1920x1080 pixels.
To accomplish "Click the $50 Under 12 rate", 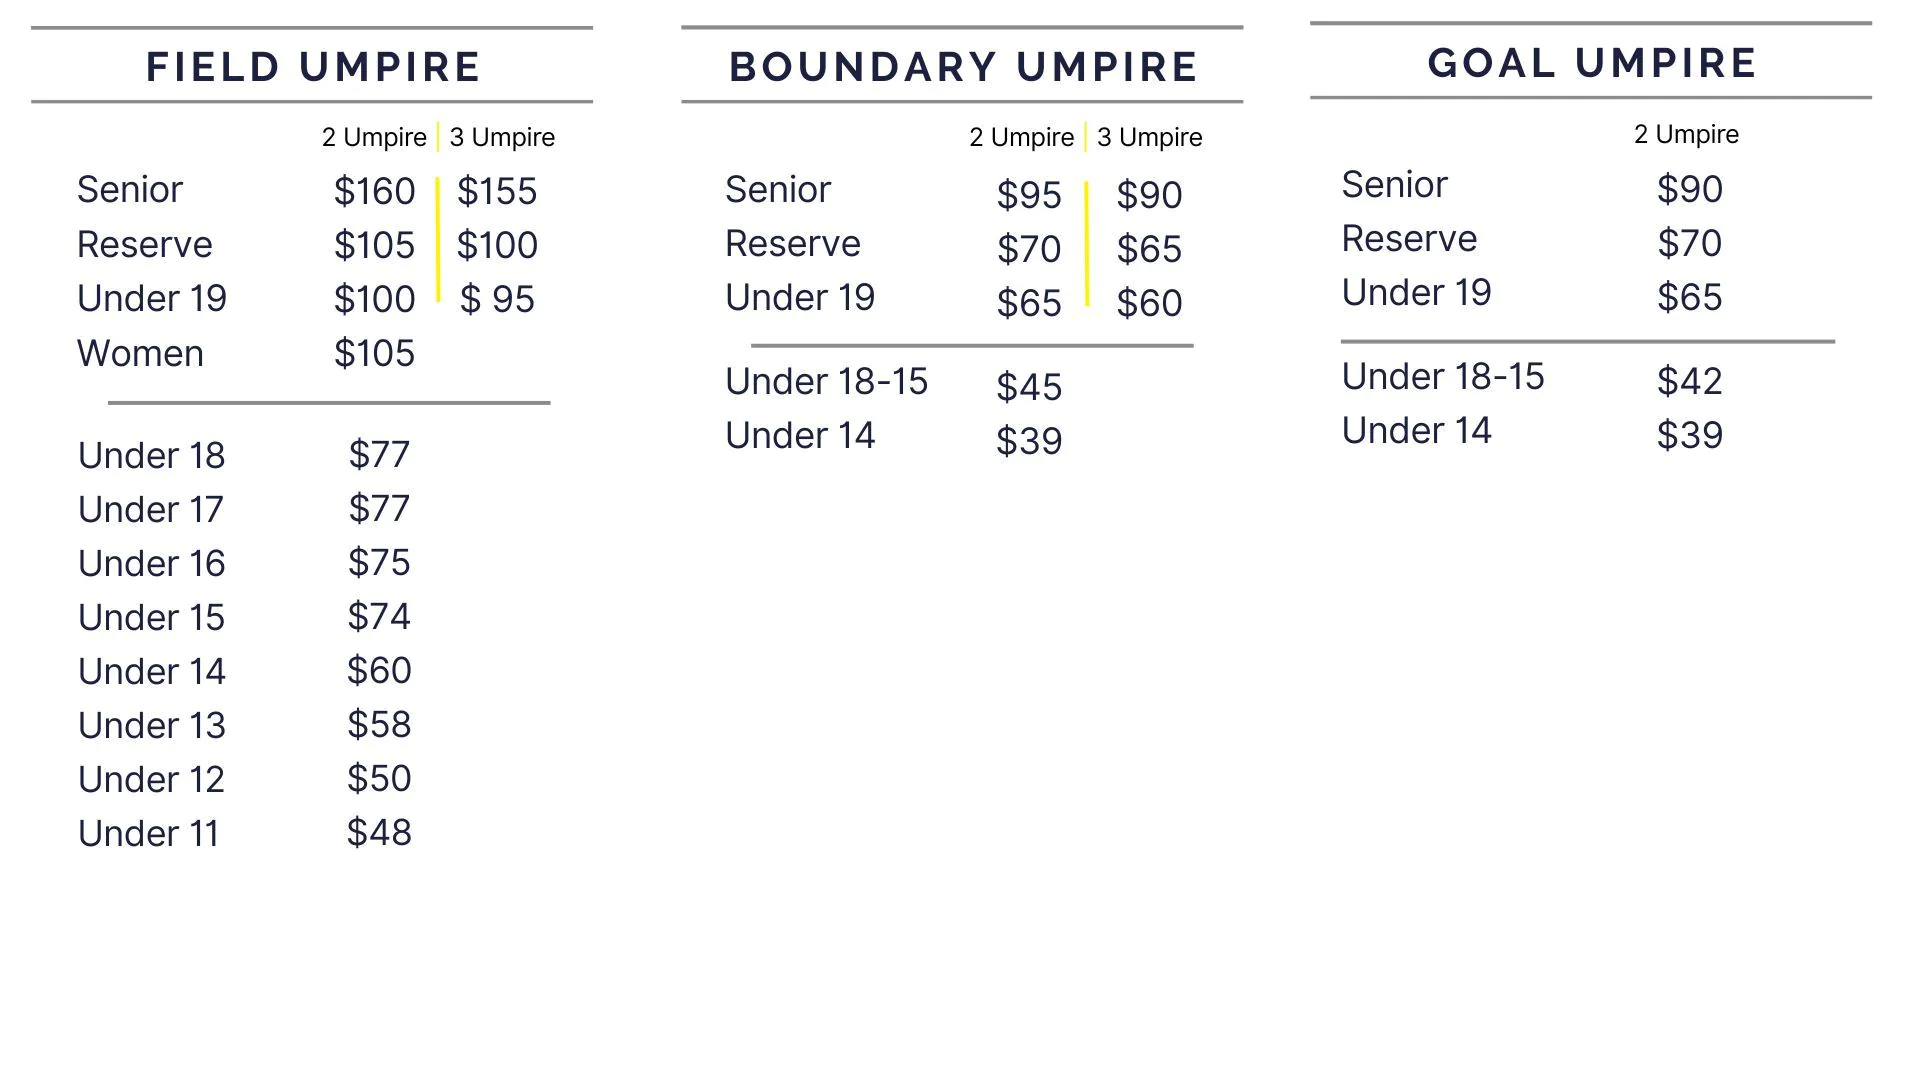I will [x=379, y=778].
